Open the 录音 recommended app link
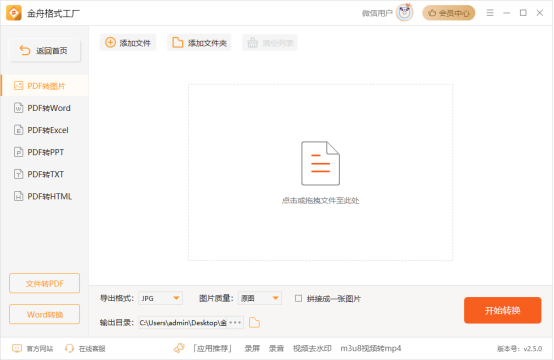The image size is (554, 360). coord(276,349)
